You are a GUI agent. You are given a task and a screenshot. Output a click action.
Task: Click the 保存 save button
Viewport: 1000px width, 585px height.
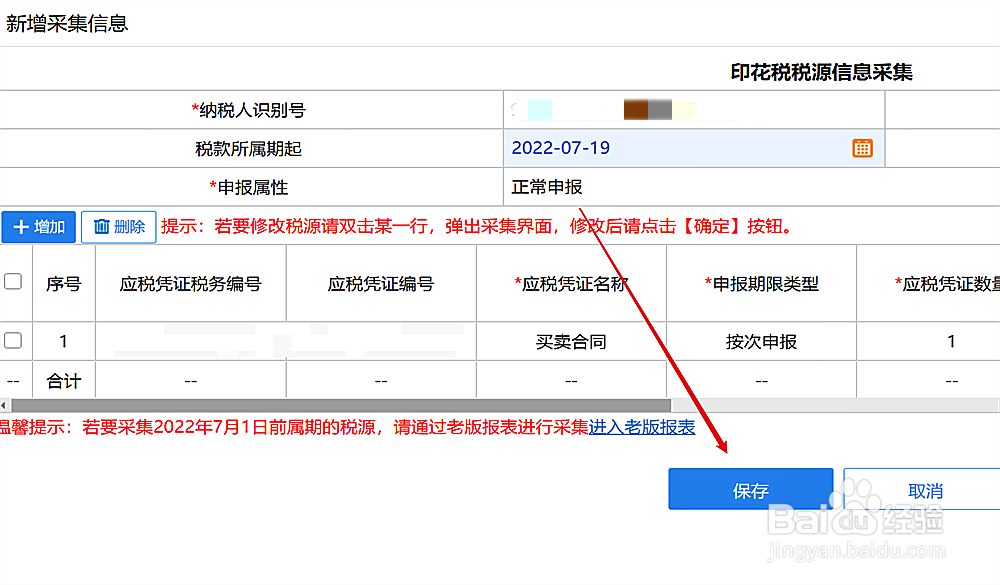tap(751, 489)
